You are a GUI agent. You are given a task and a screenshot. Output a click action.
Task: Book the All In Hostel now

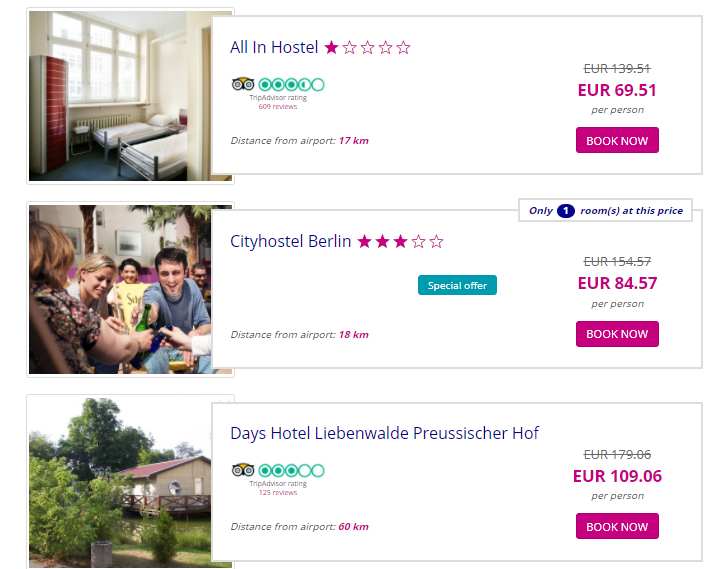pos(617,141)
